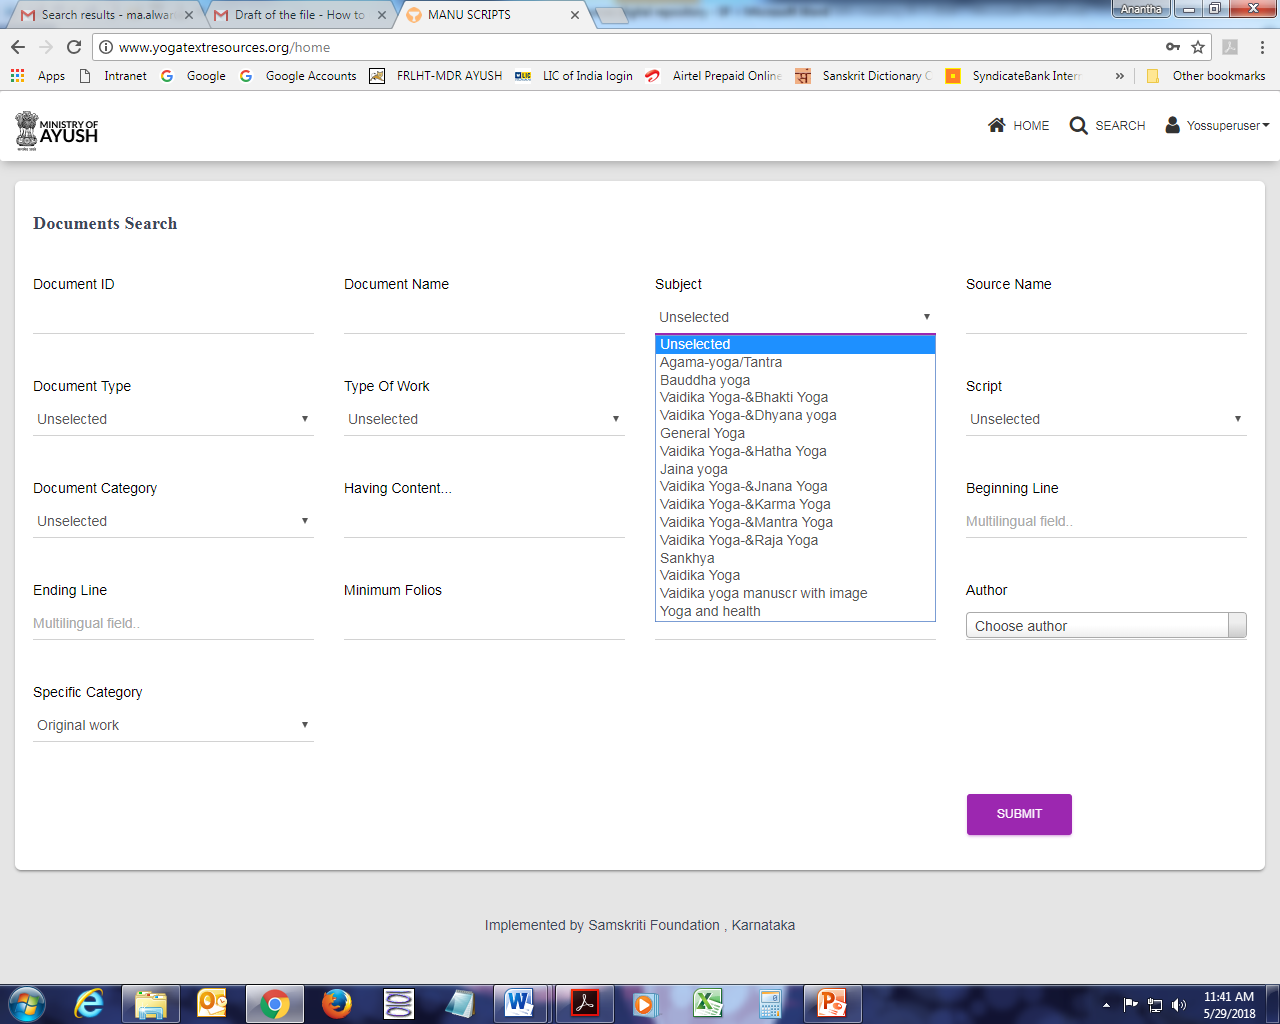This screenshot has height=1024, width=1280.
Task: Click the Home house icon in navbar
Action: tap(996, 125)
